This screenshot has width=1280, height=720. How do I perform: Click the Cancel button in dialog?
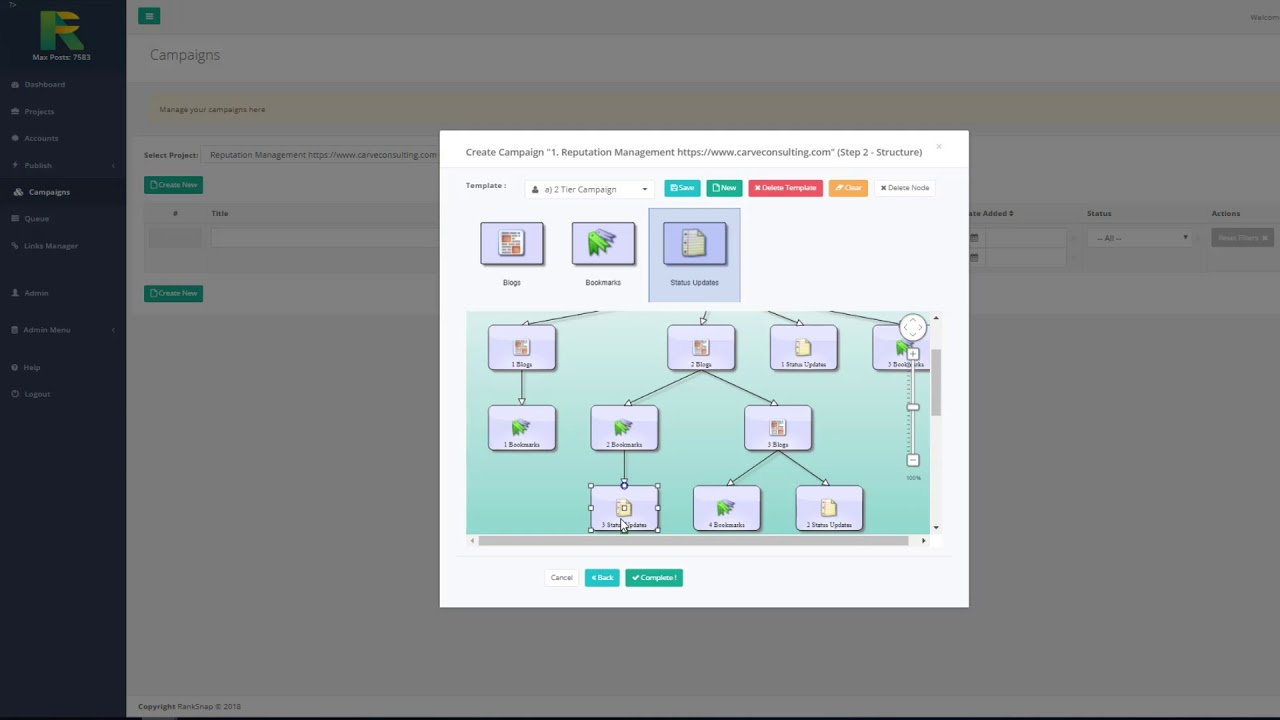pyautogui.click(x=561, y=578)
